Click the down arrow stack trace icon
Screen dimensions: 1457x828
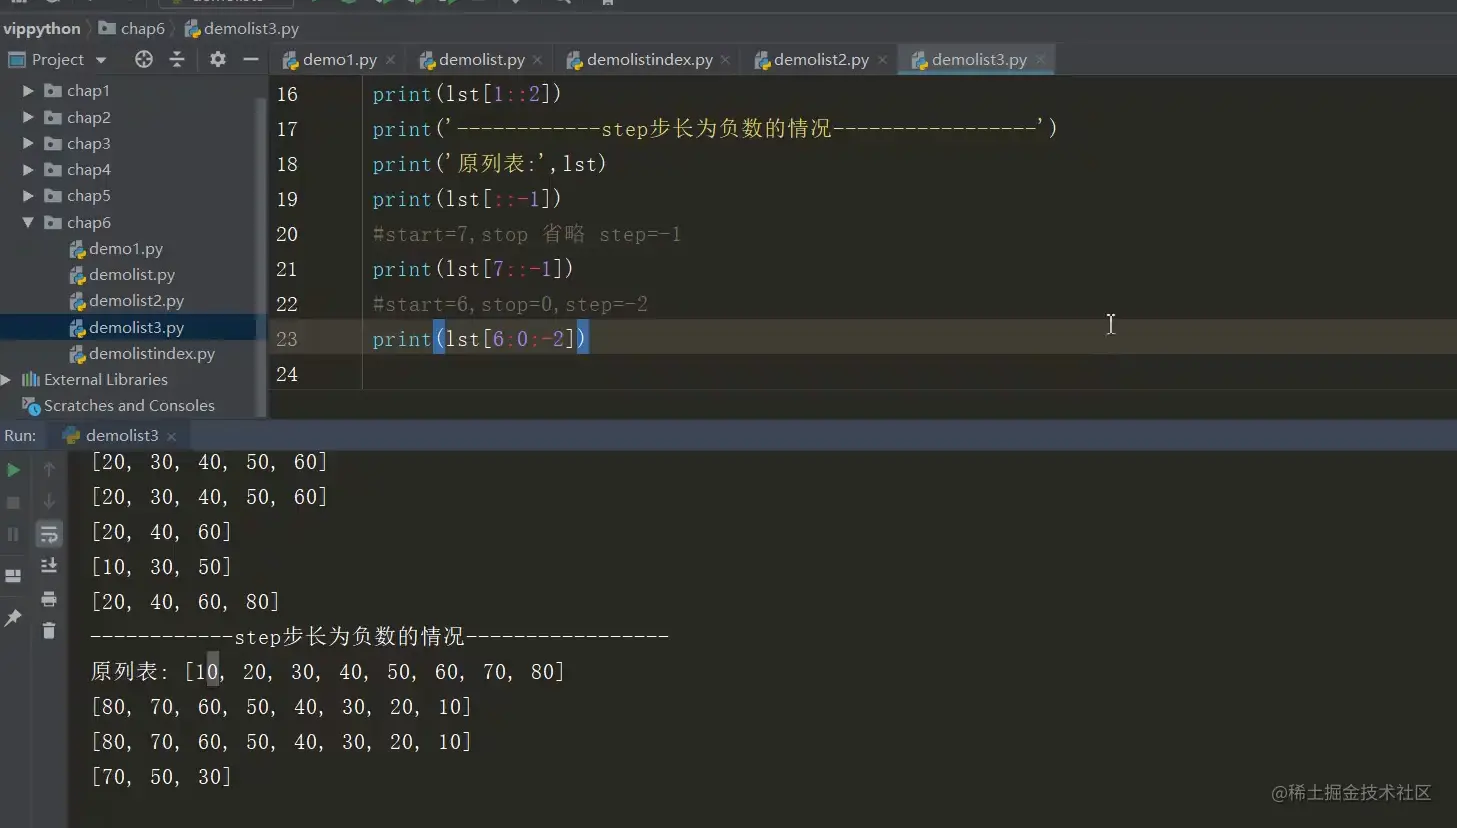tap(49, 501)
